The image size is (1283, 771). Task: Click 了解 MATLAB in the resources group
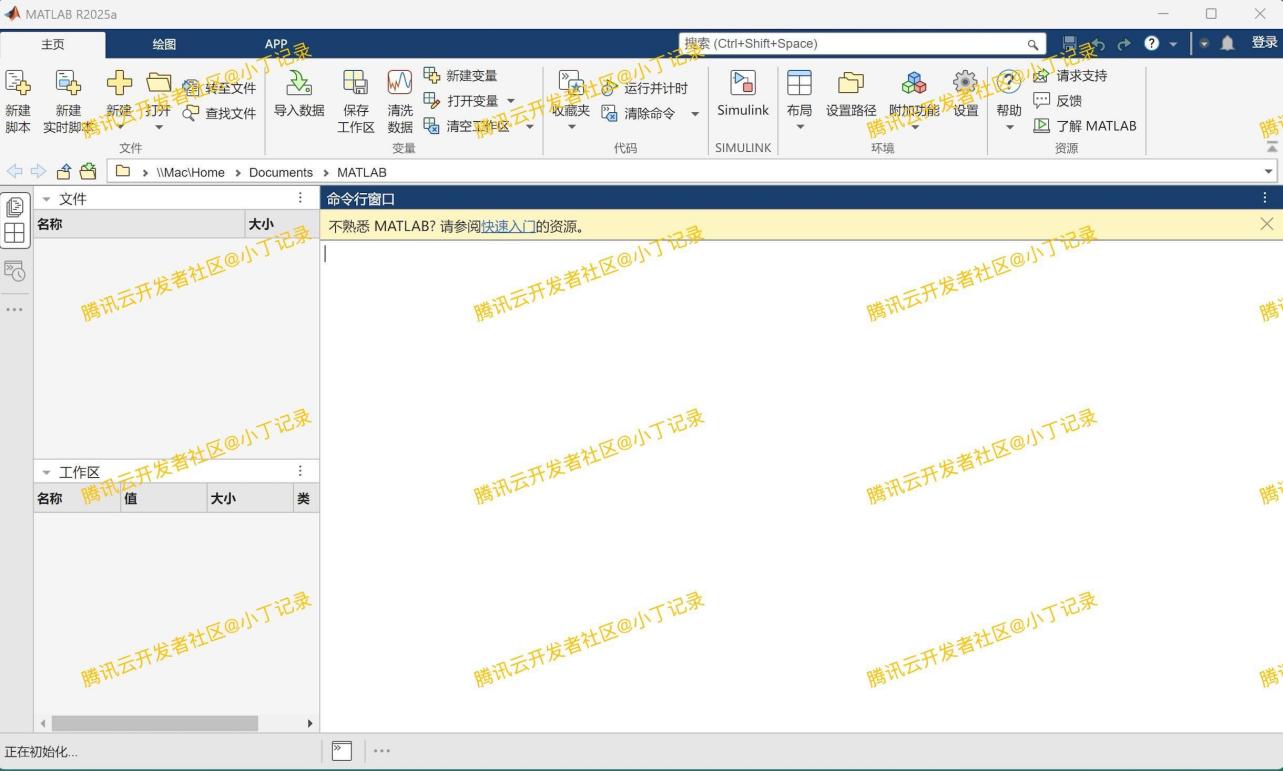tap(1085, 126)
